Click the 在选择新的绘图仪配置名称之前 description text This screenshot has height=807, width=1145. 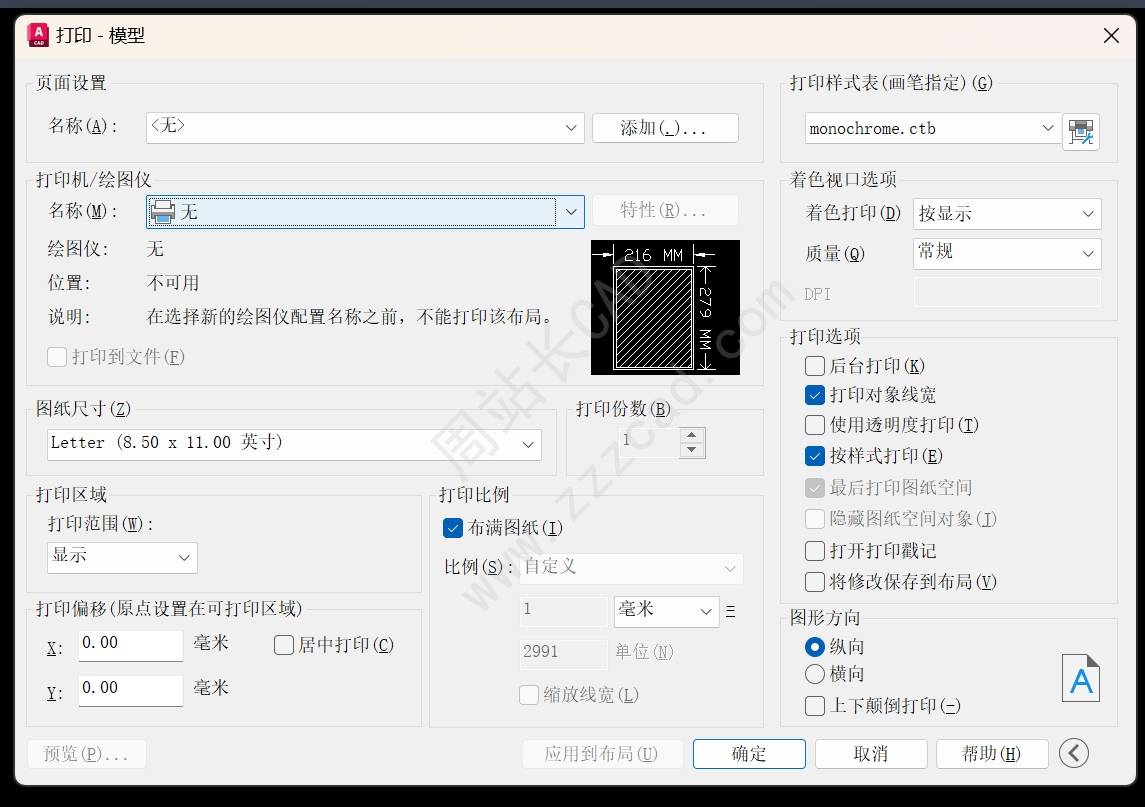351,317
